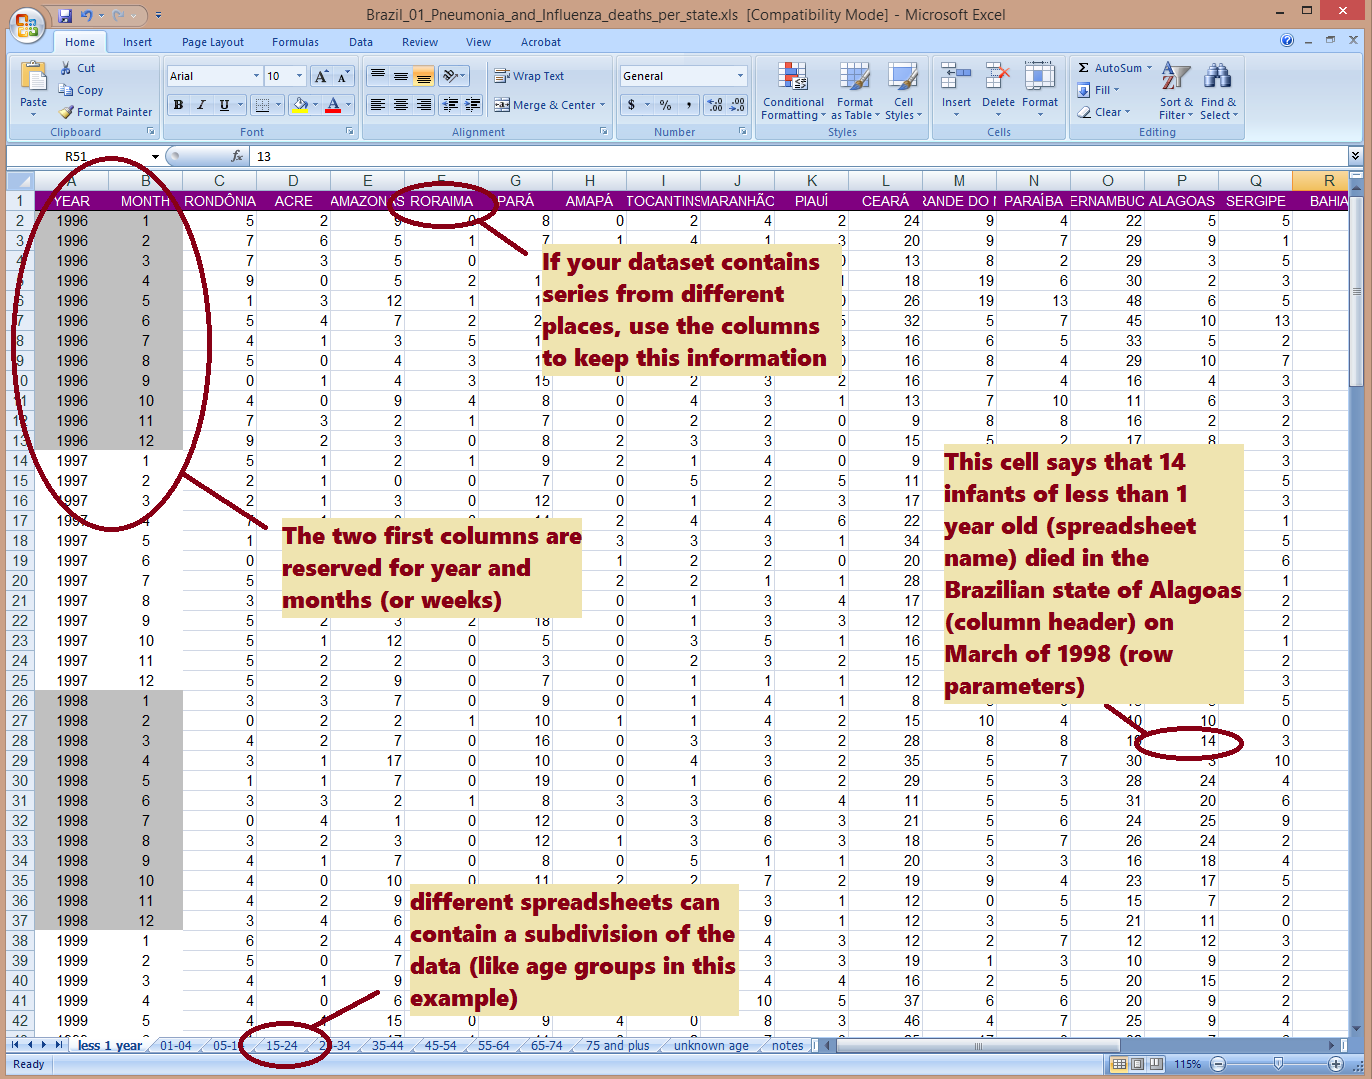Open the font size dropdown

[301, 76]
